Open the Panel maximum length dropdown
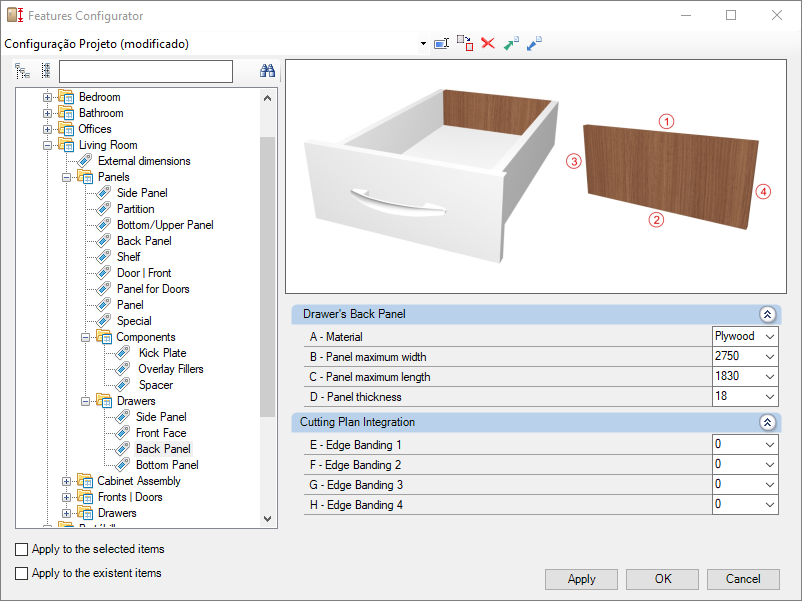Screen dimensions: 802x601 click(x=770, y=376)
